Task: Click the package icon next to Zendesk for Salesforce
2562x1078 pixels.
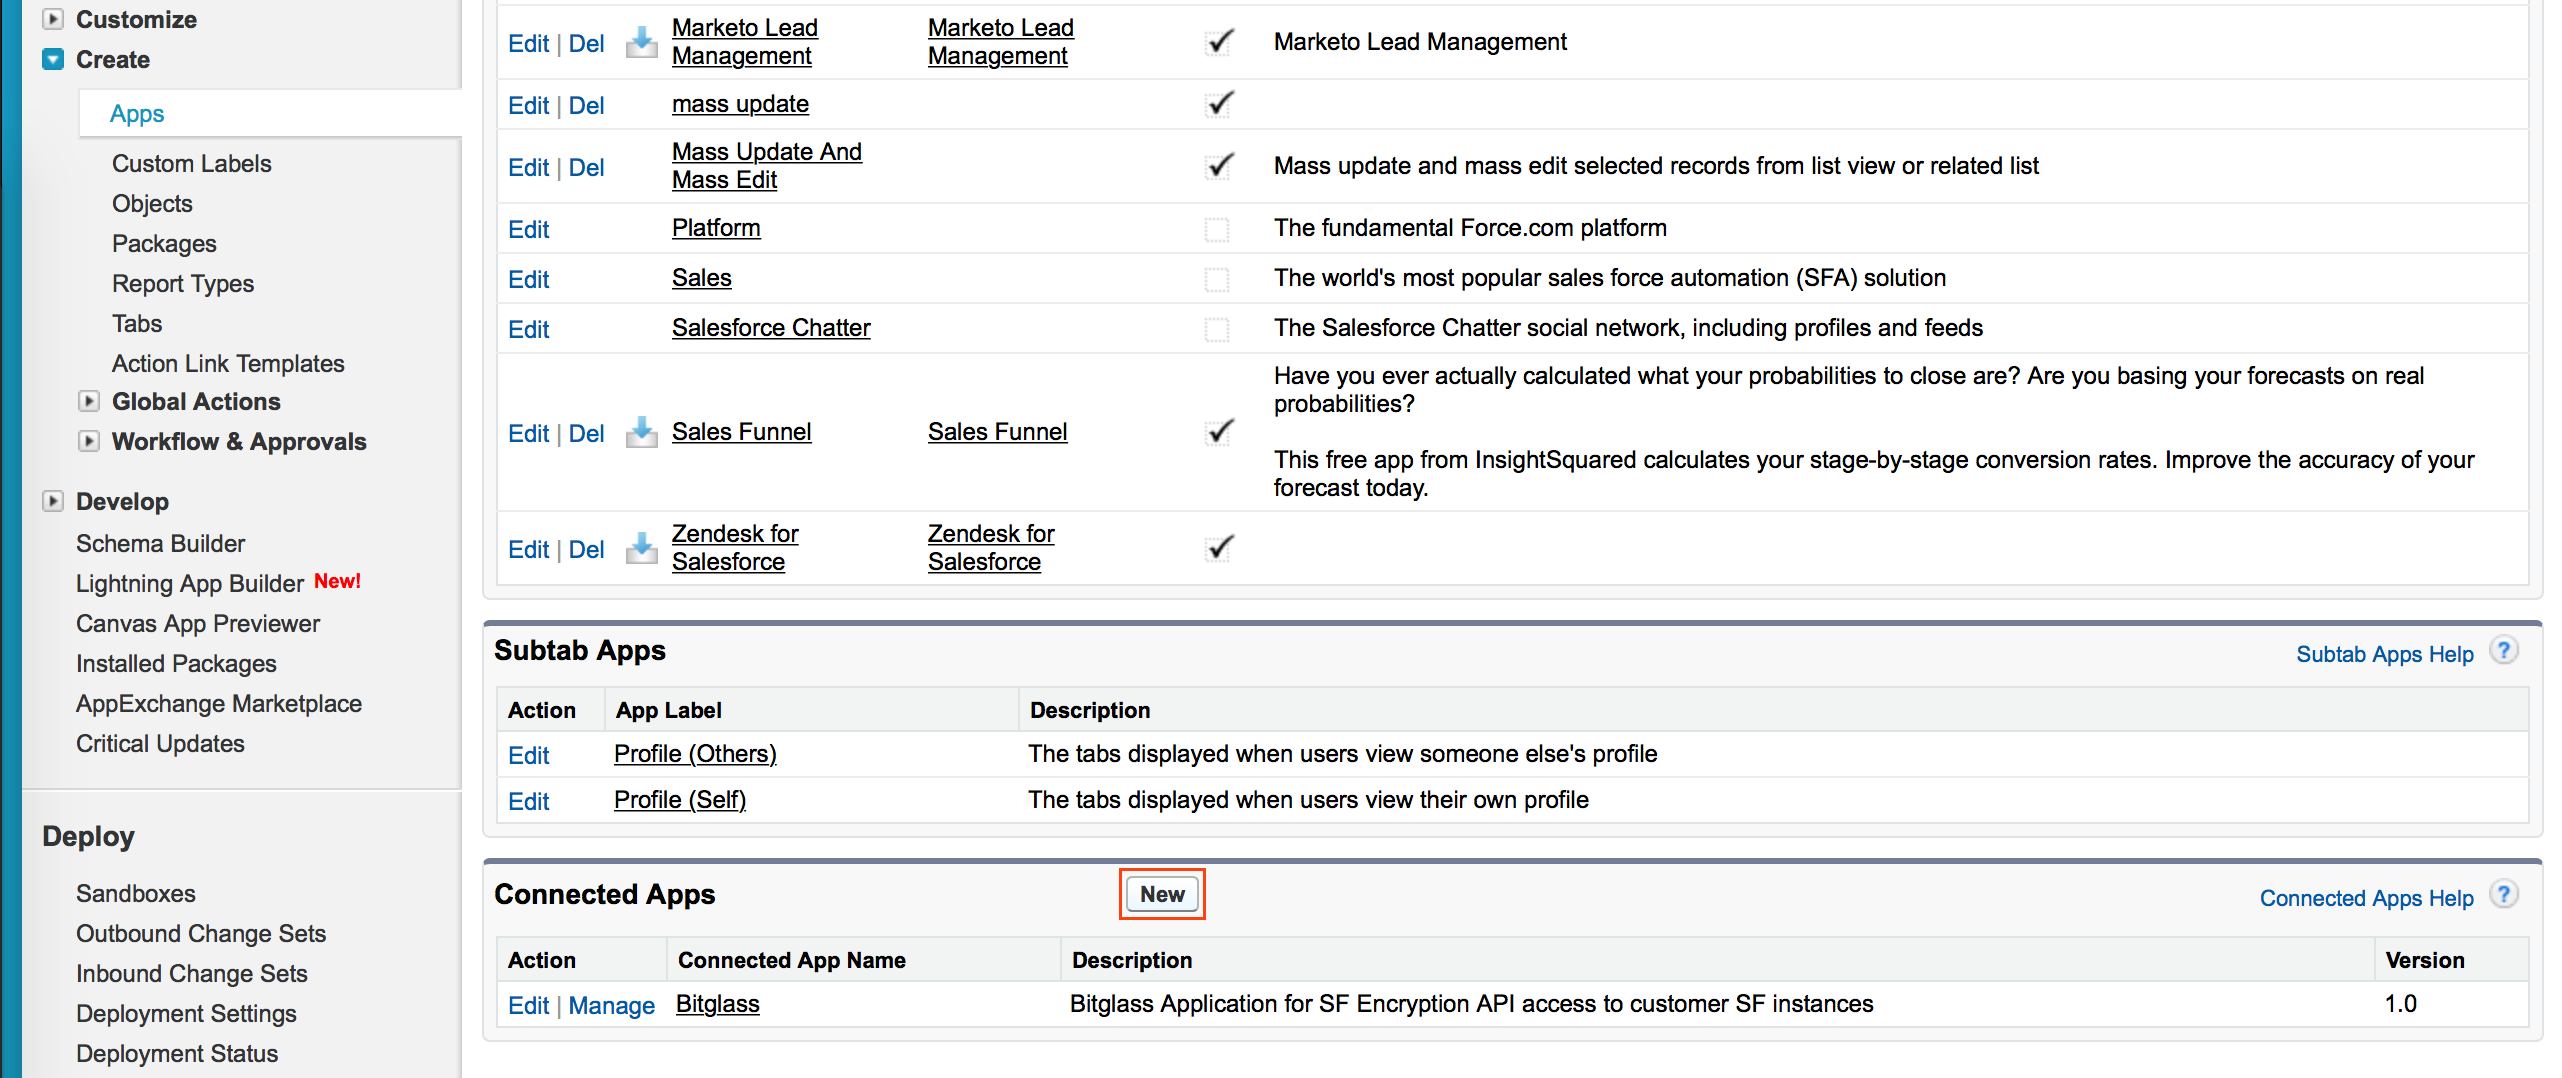Action: click(641, 548)
